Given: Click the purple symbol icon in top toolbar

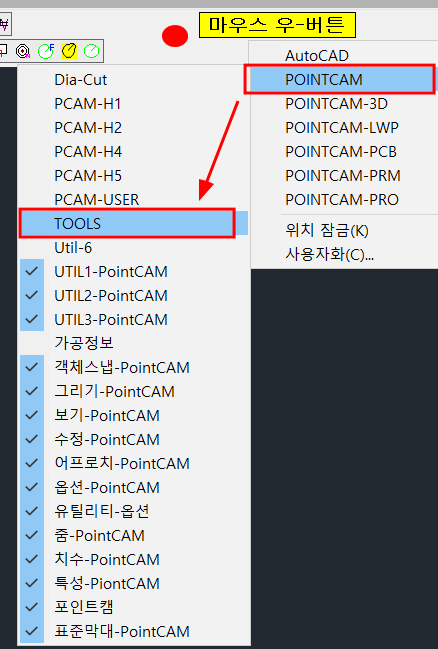Looking at the screenshot, I should click(x=4, y=24).
